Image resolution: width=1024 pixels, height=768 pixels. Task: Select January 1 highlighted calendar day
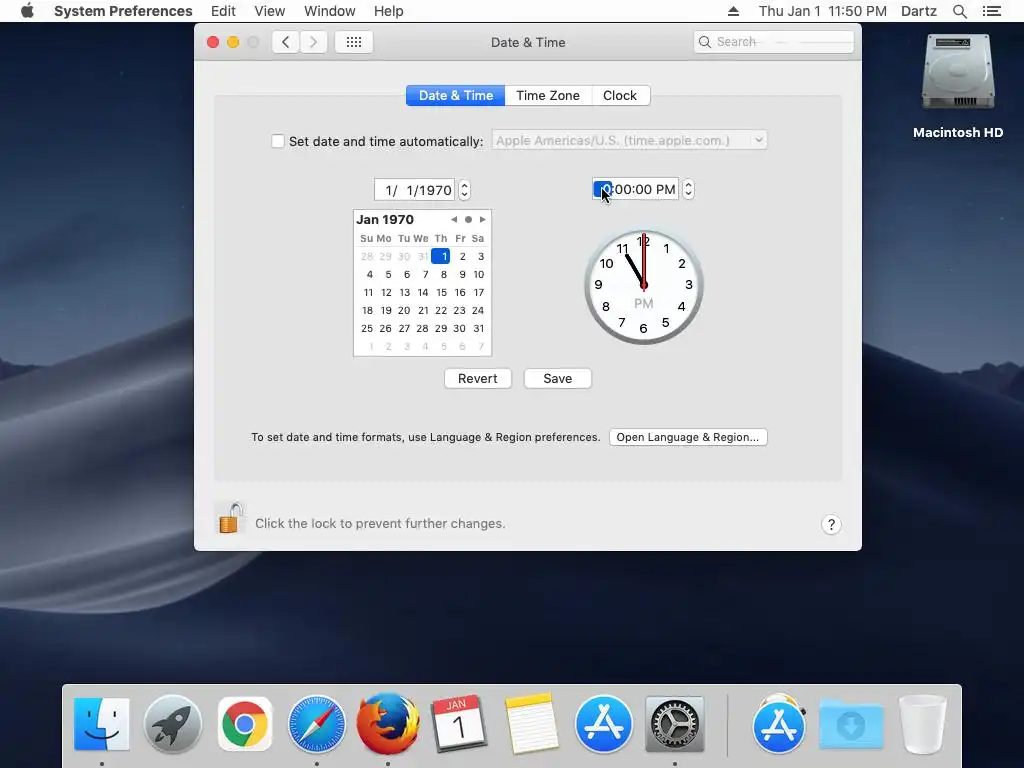coord(441,256)
